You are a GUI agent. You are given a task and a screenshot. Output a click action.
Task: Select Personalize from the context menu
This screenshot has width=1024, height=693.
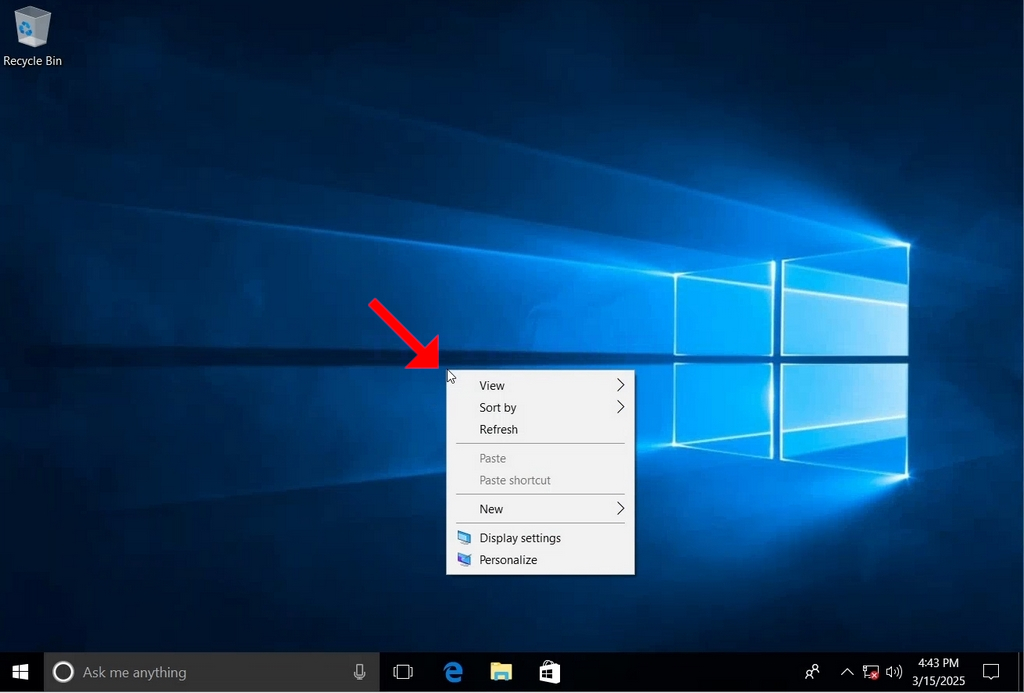(540, 560)
